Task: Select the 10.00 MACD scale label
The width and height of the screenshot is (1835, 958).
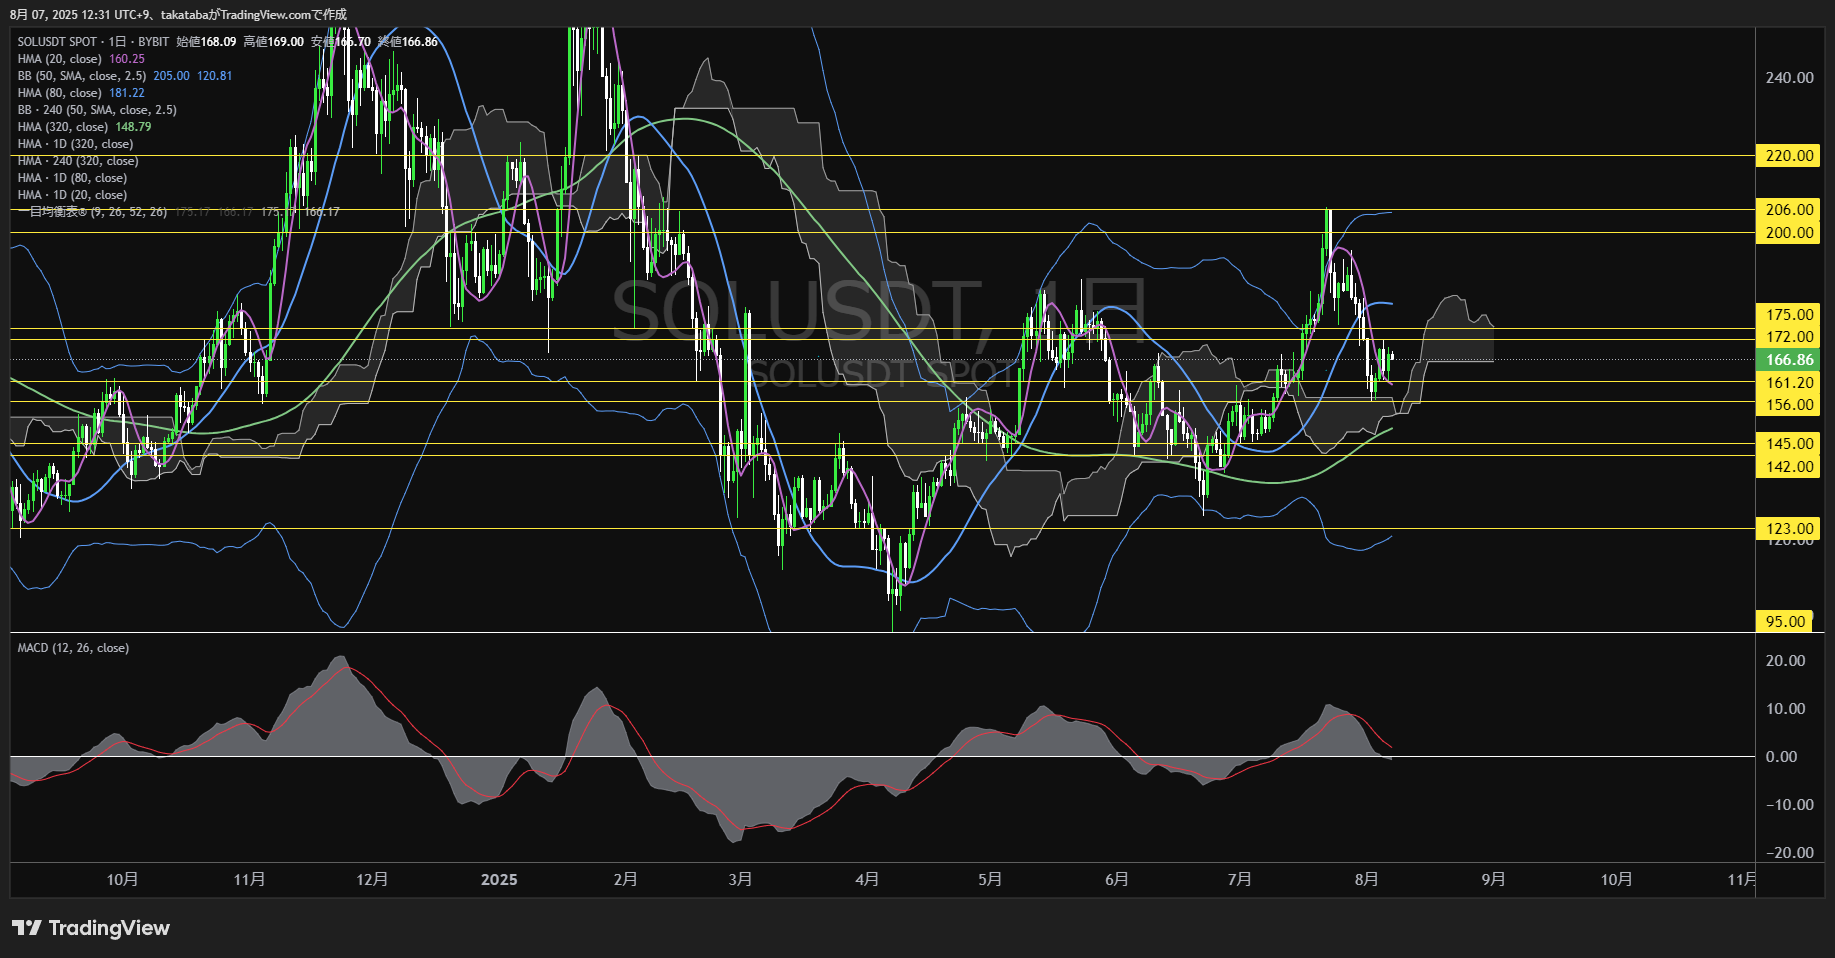Action: coord(1786,709)
